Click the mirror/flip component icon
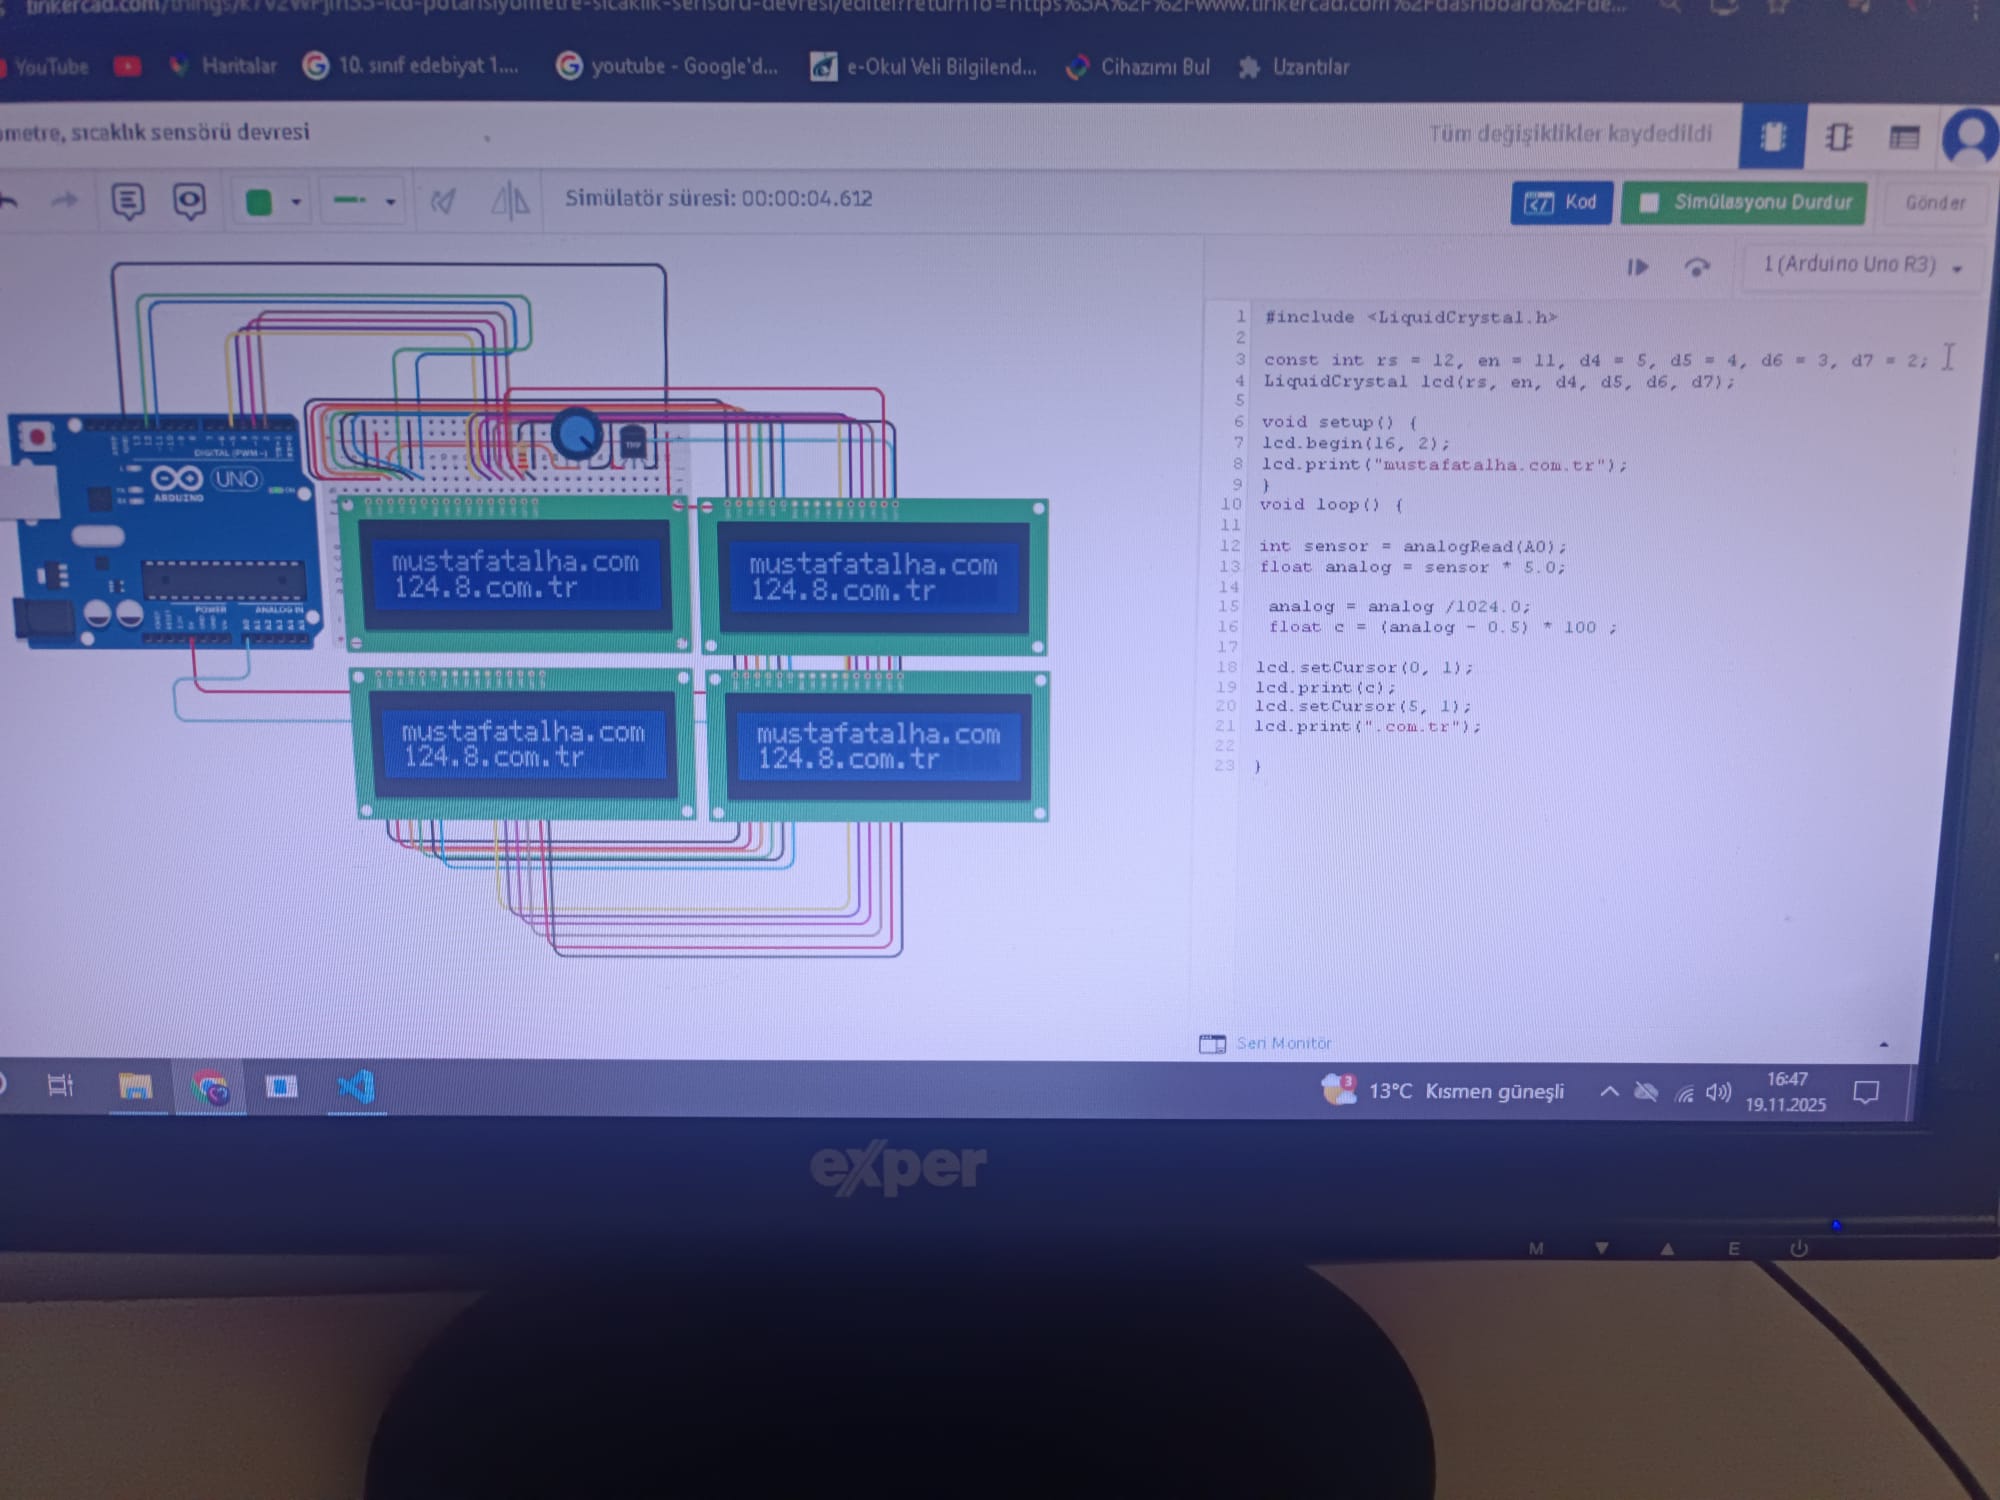The width and height of the screenshot is (2000, 1500). click(510, 201)
